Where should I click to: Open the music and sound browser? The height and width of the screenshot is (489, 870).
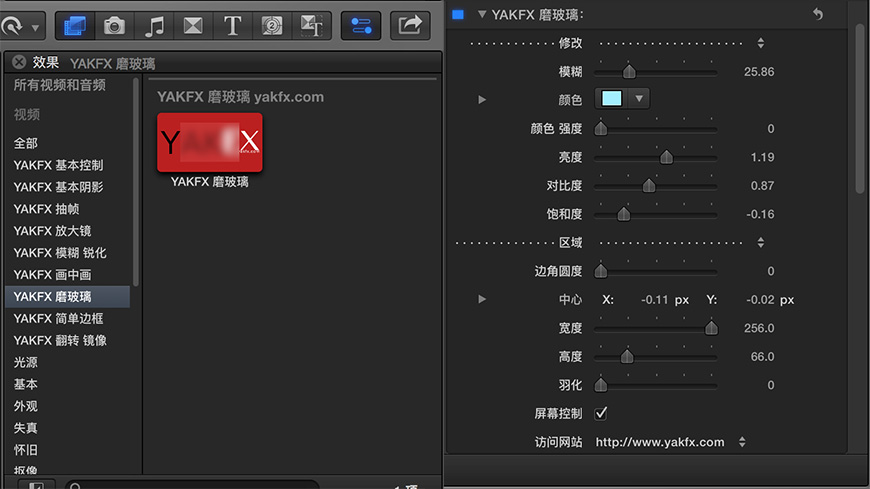[154, 26]
